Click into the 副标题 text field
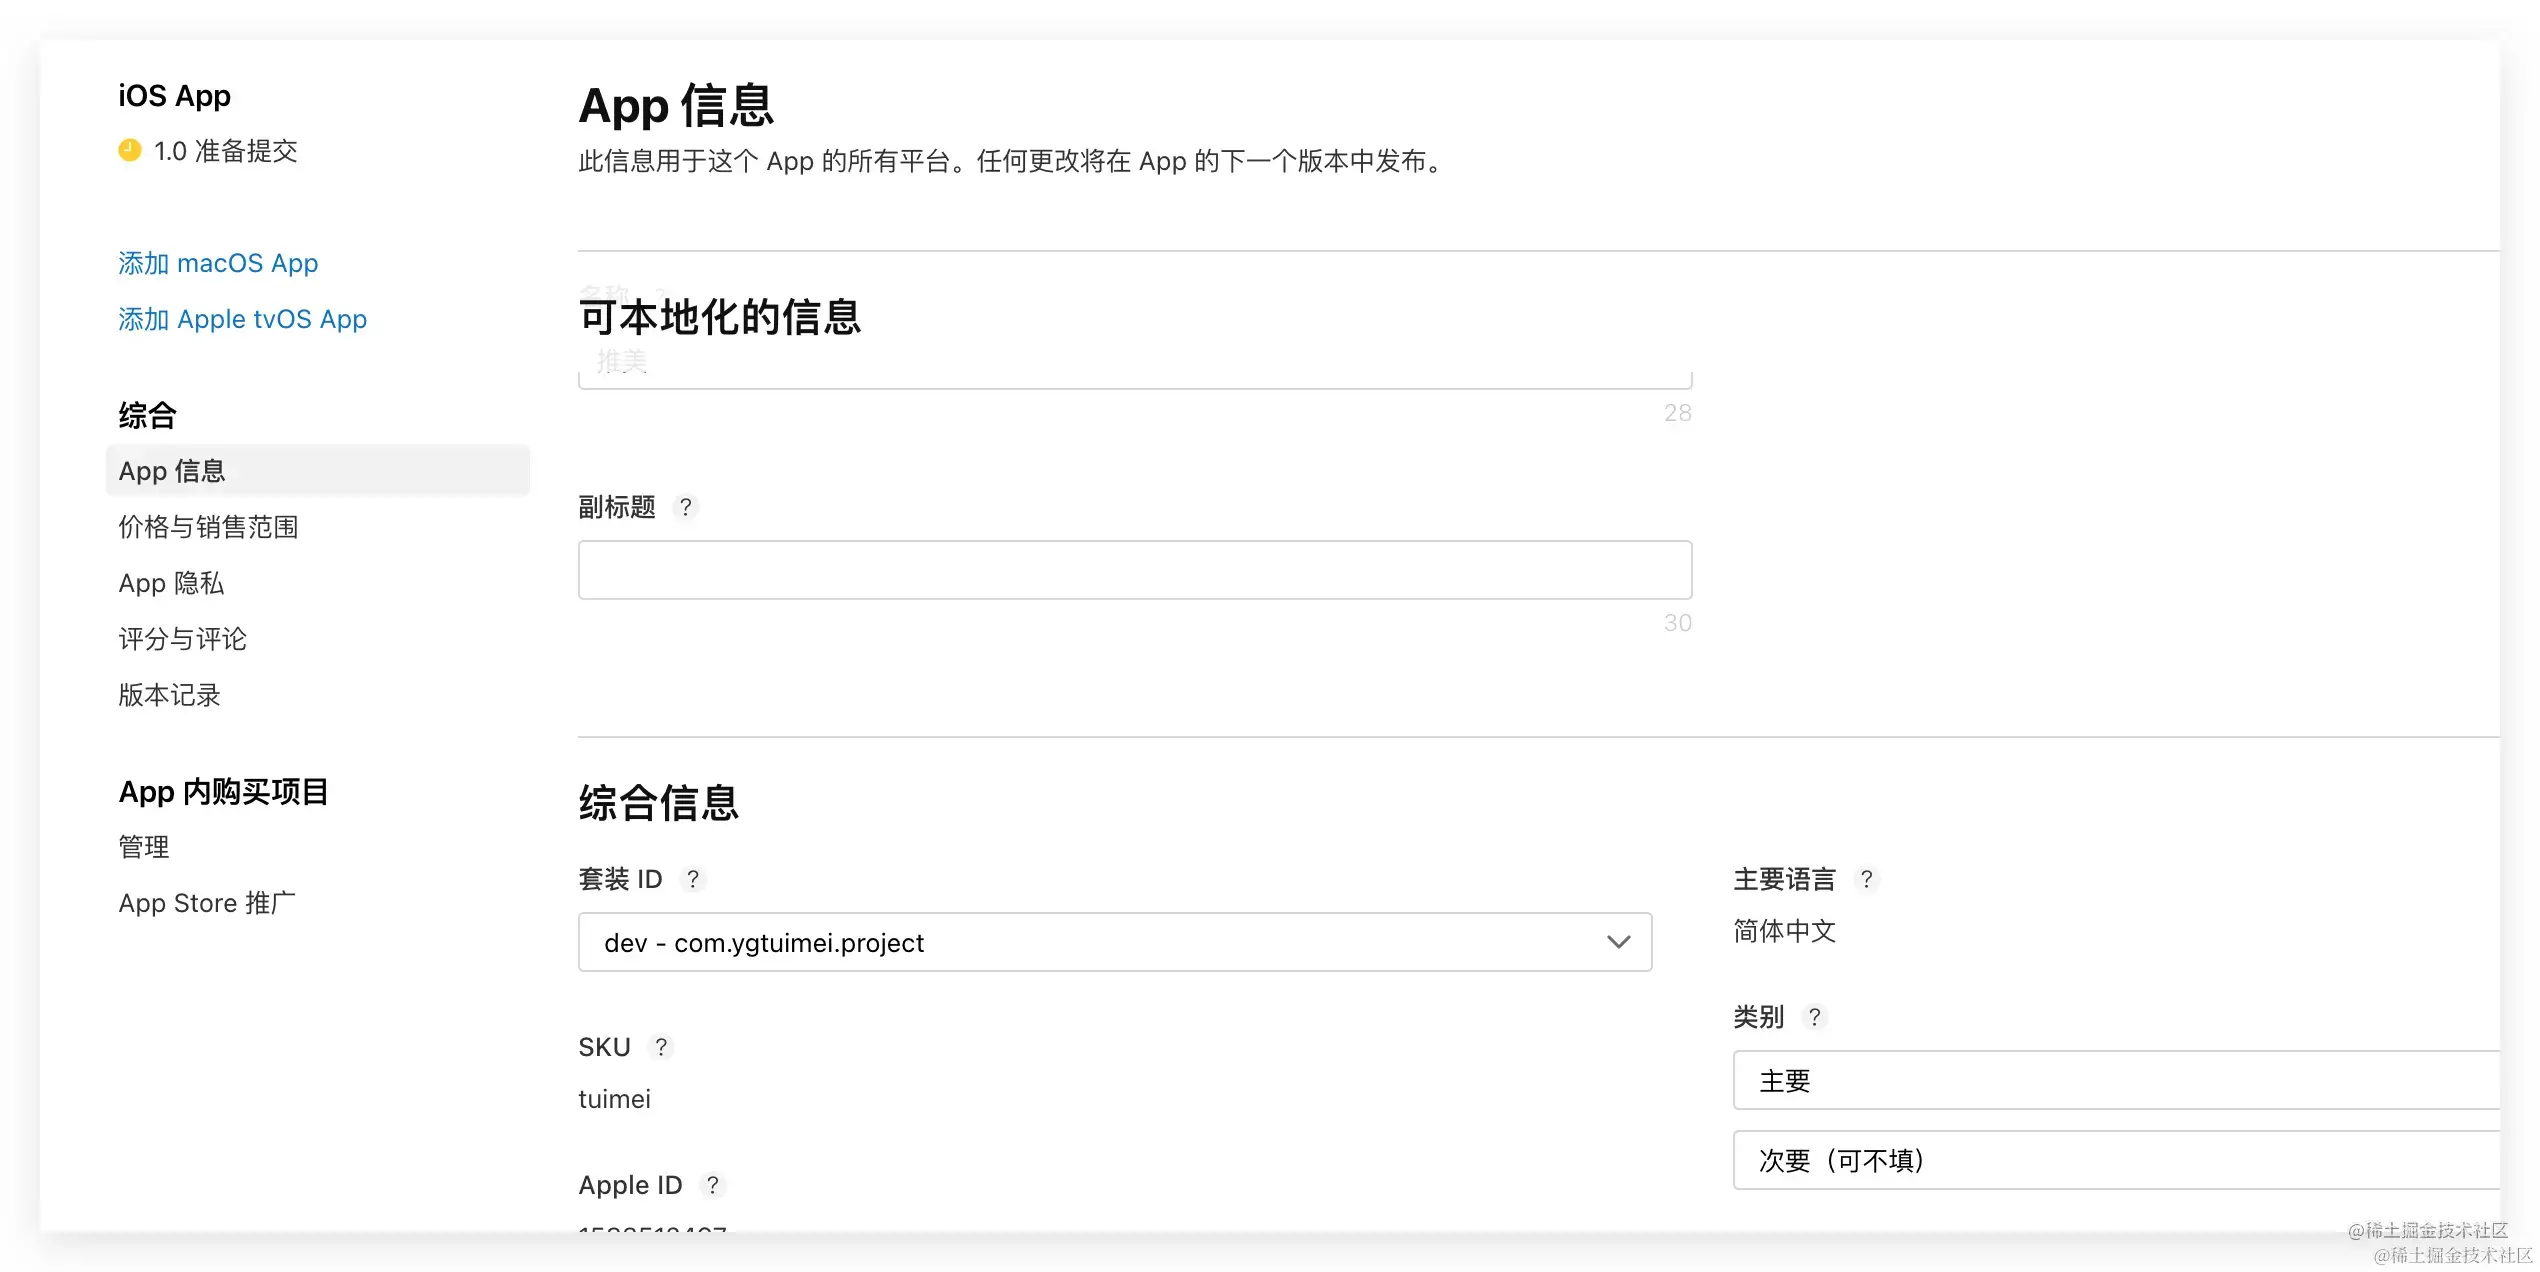This screenshot has height=1272, width=2540. point(1134,570)
